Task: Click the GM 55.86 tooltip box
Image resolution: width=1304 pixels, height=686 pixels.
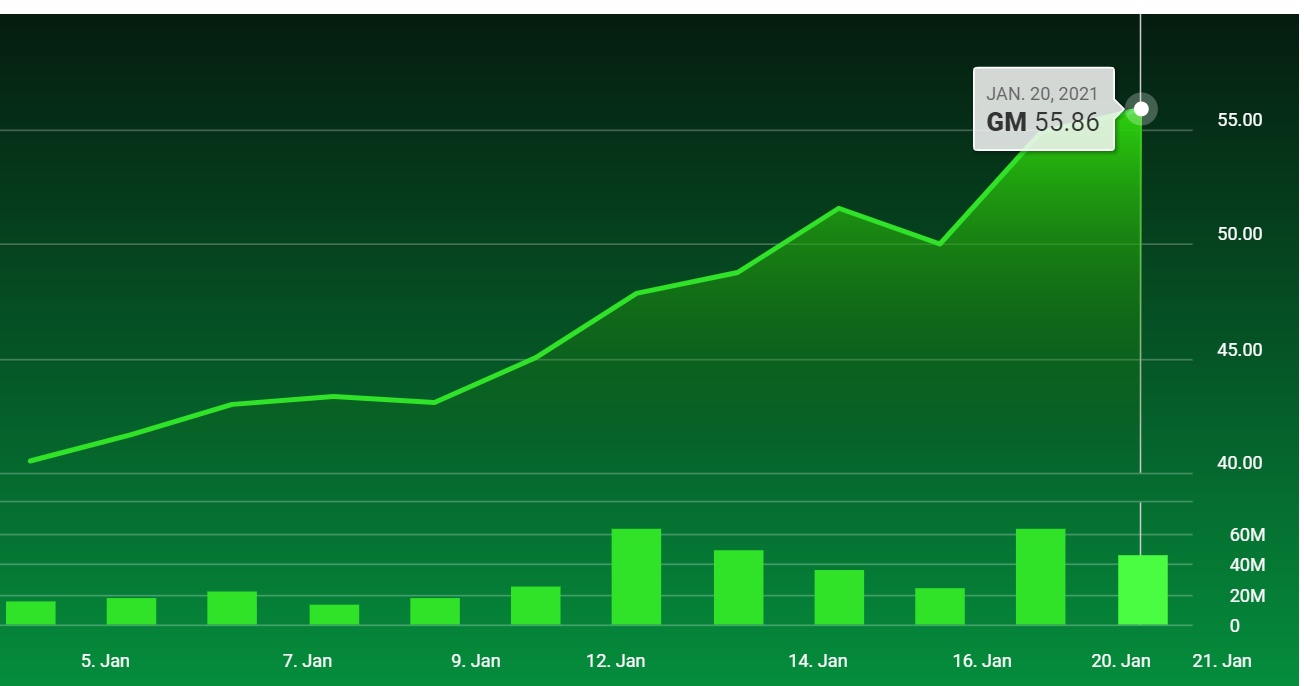Action: pos(1043,109)
